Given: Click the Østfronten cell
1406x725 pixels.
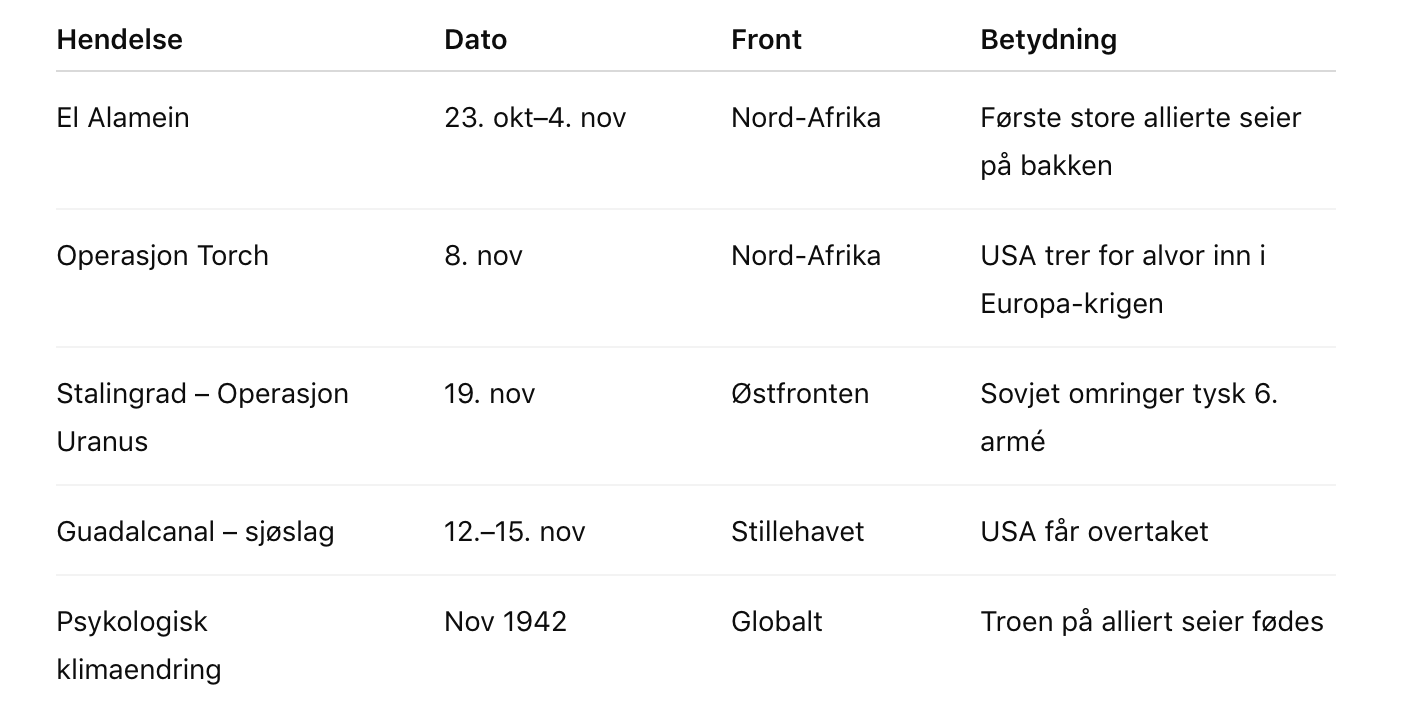Looking at the screenshot, I should [x=800, y=393].
